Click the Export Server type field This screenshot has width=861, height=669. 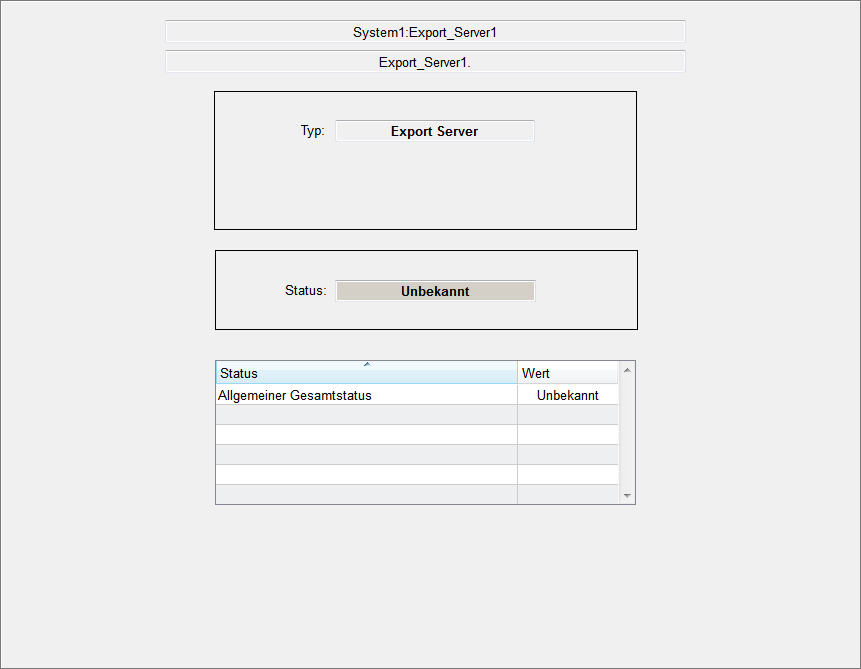coord(434,131)
